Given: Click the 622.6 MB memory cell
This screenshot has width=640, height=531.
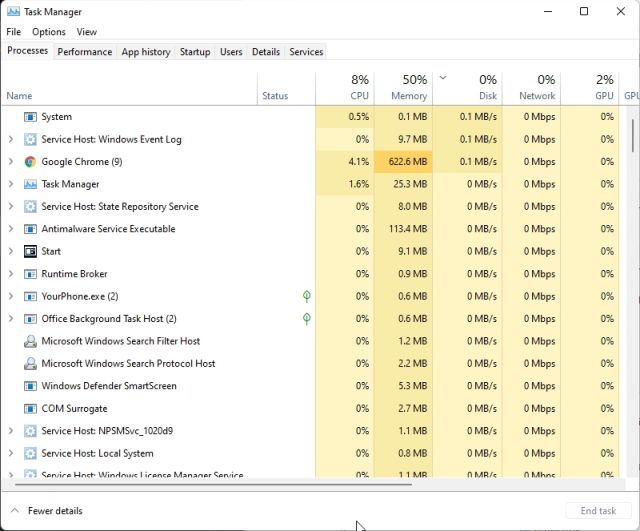Looking at the screenshot, I should (x=403, y=162).
